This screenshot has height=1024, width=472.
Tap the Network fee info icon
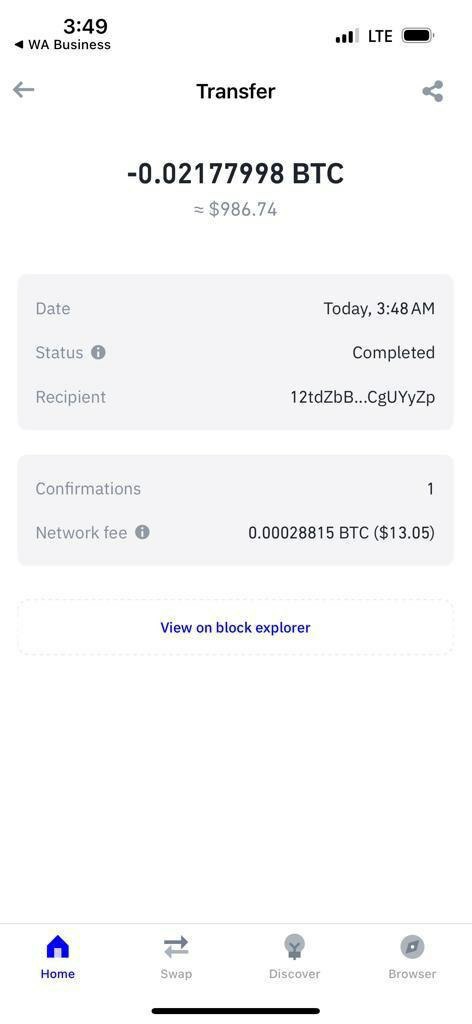[142, 532]
